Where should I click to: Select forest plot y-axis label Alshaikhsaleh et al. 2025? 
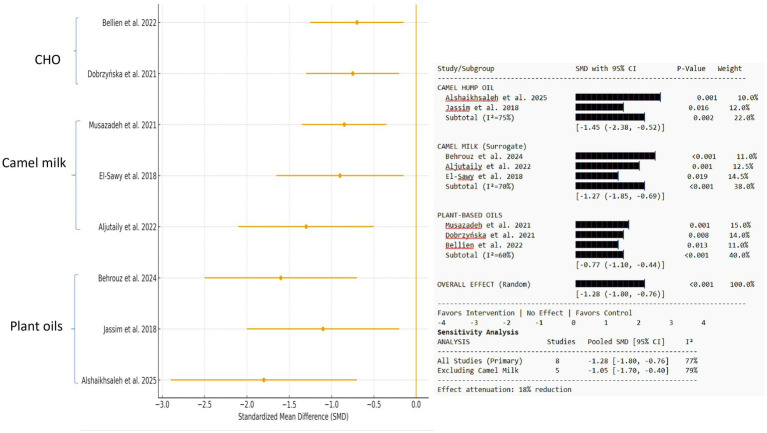point(119,381)
